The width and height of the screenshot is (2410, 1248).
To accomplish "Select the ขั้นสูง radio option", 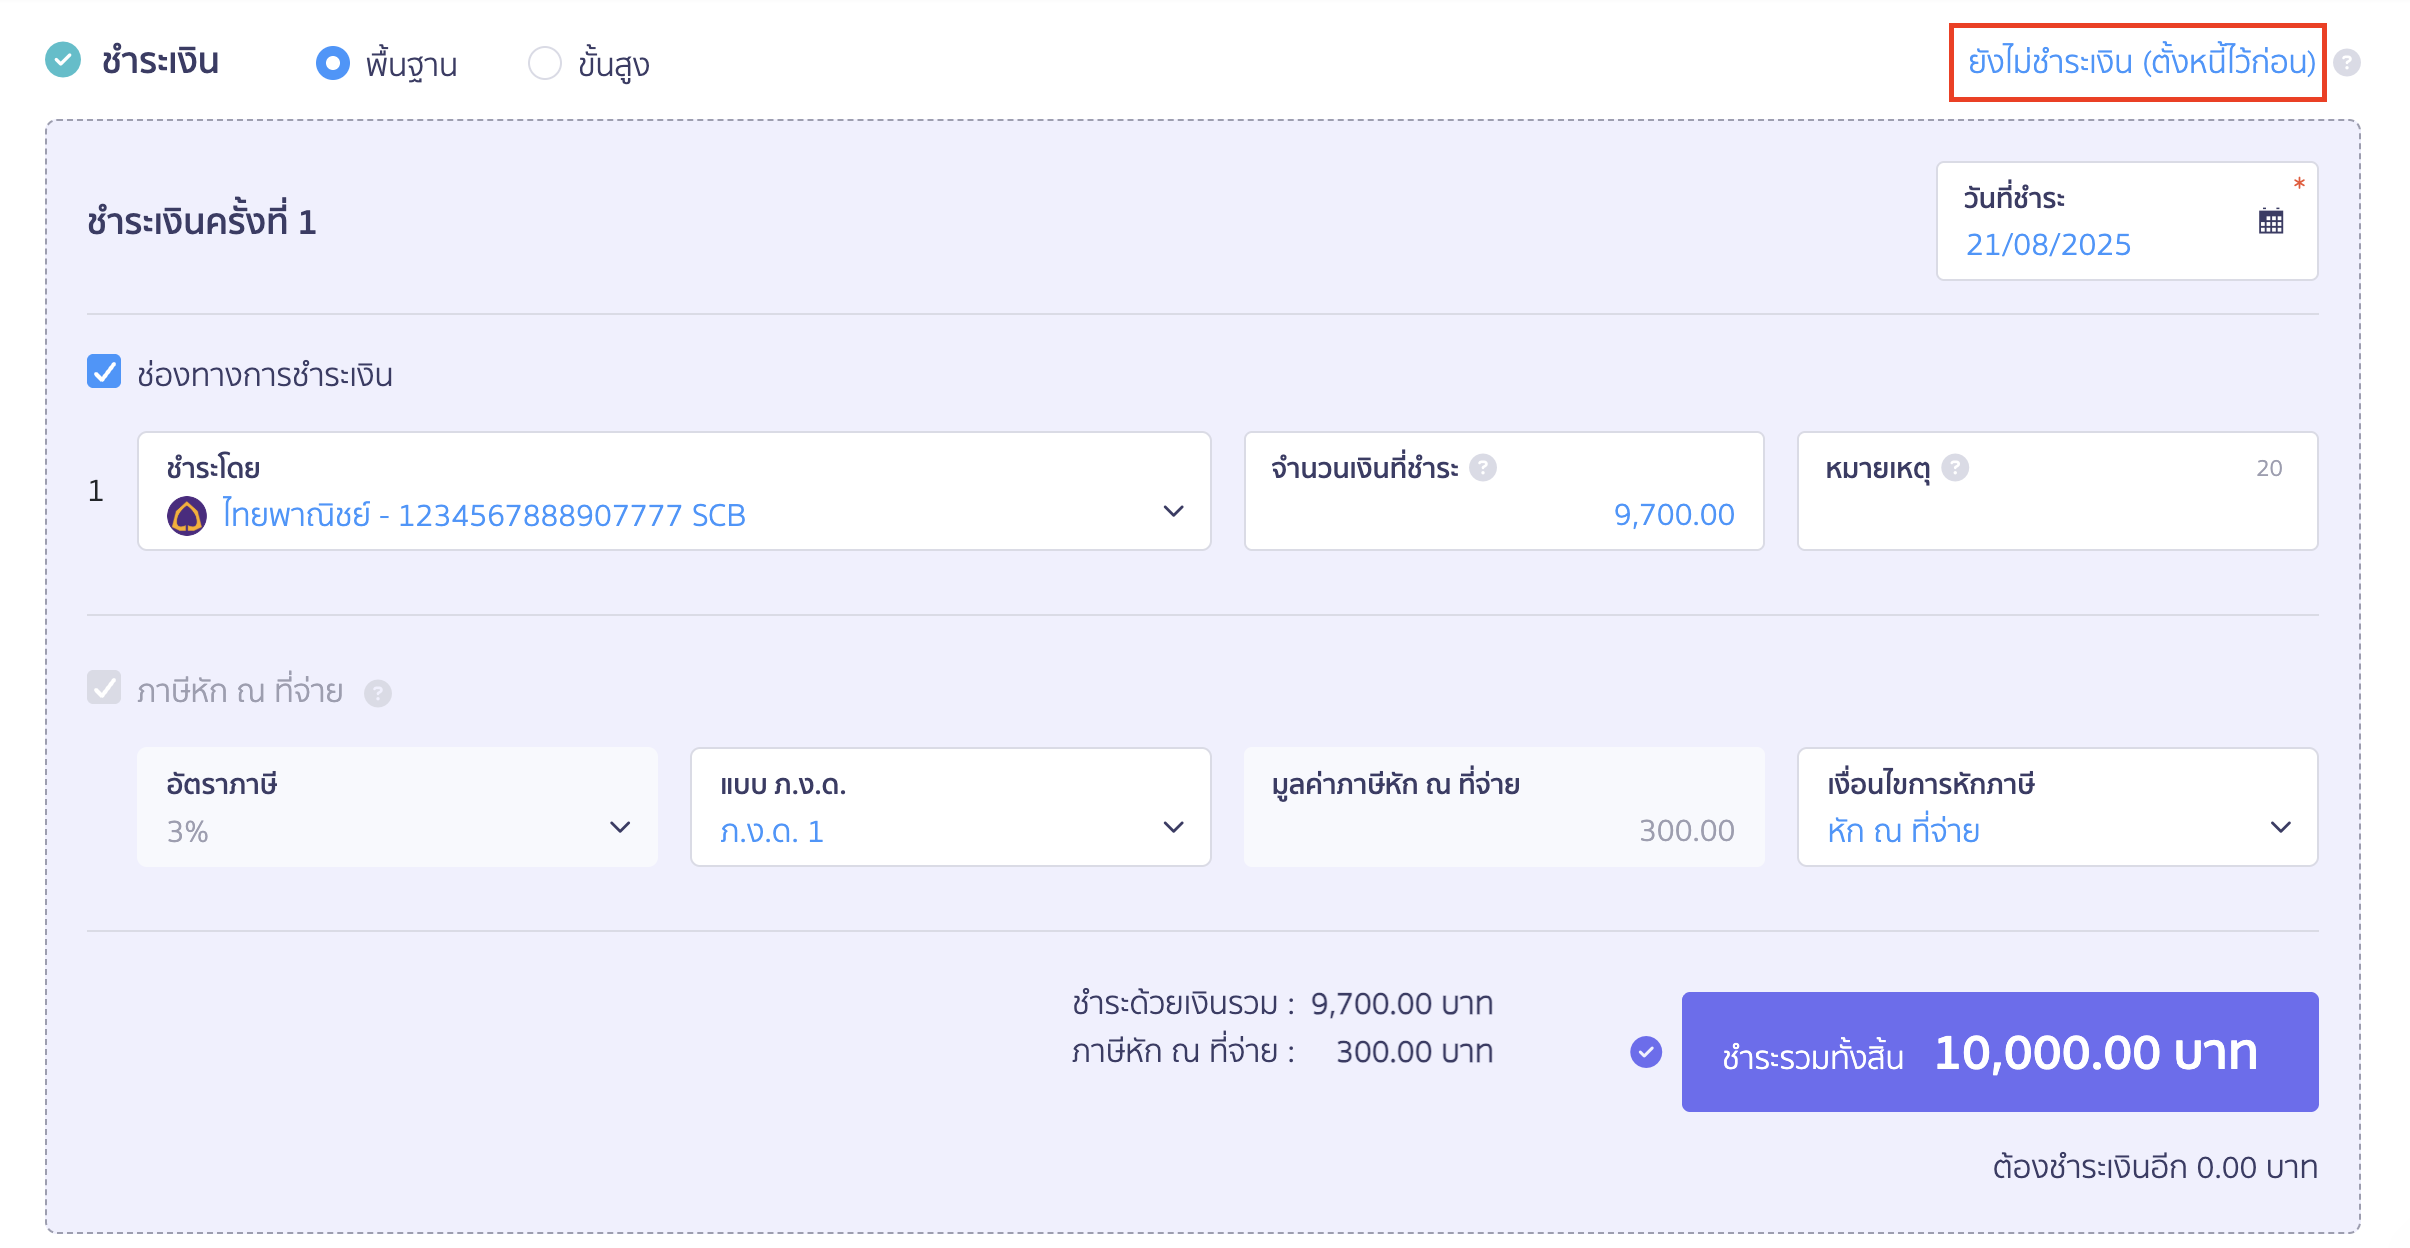I will (544, 63).
